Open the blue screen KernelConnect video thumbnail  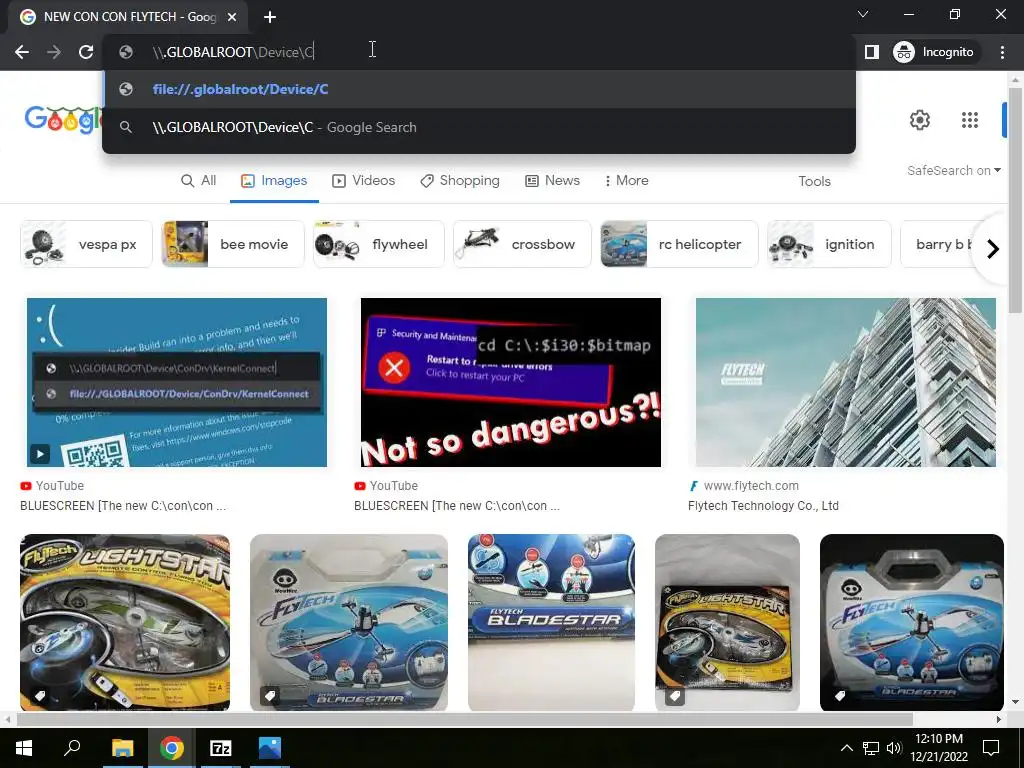click(176, 383)
